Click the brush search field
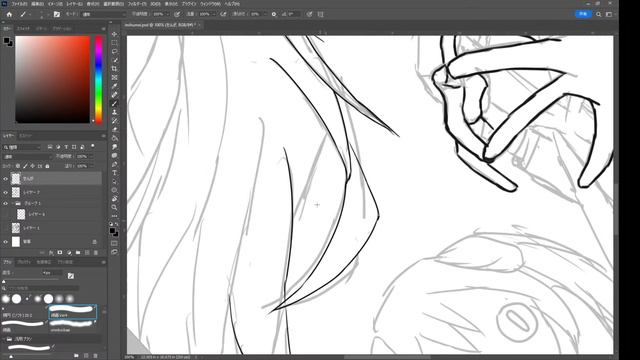The height and width of the screenshot is (360, 640). 43,288
